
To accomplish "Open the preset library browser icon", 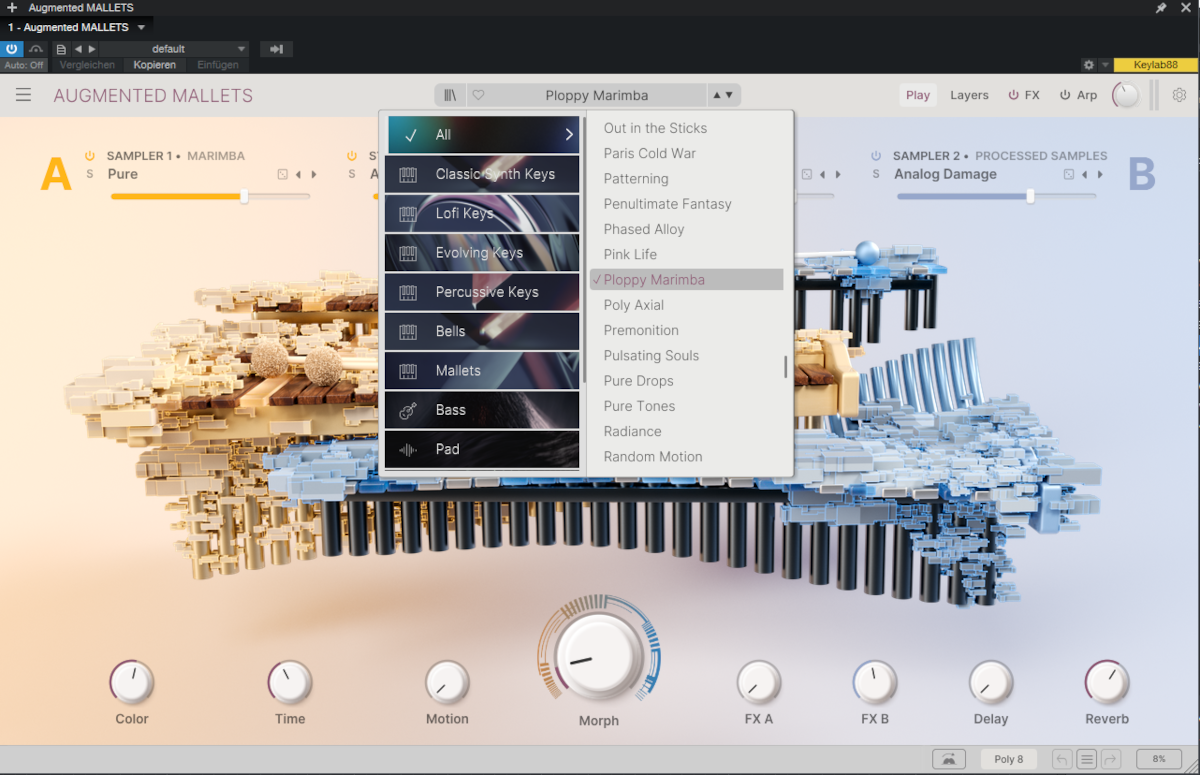I will click(450, 95).
